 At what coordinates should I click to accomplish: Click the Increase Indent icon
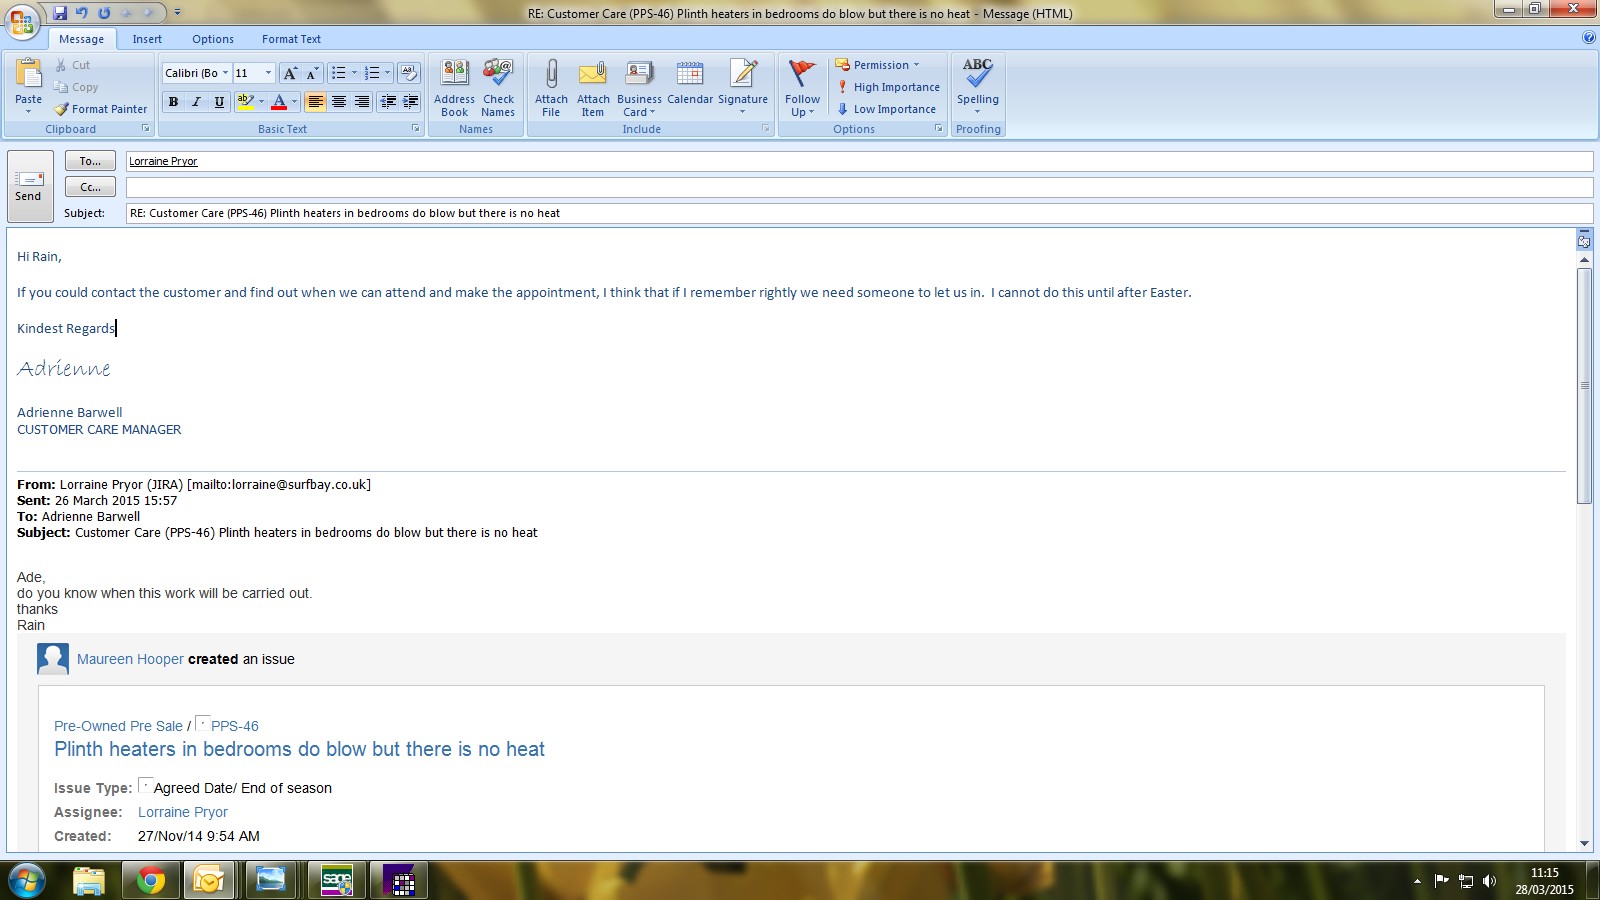coord(410,102)
